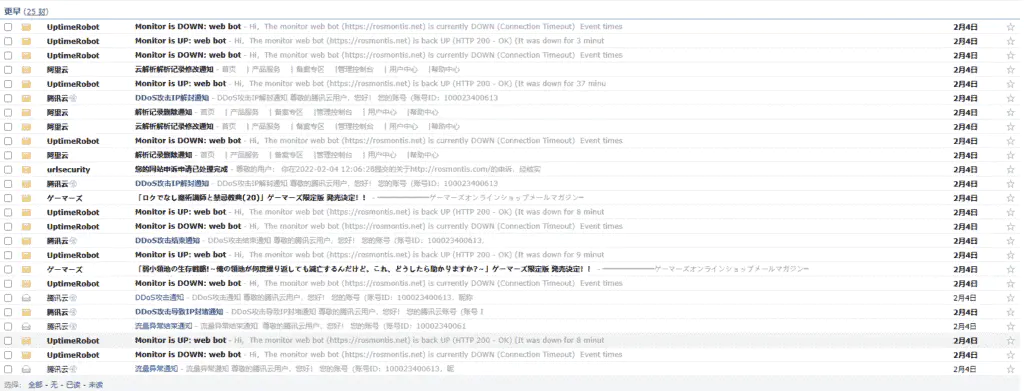The image size is (1024, 391).
Task: Star the 'ロクでなし魔術講師' ゲーマーズ mail
Action: click(x=1010, y=198)
